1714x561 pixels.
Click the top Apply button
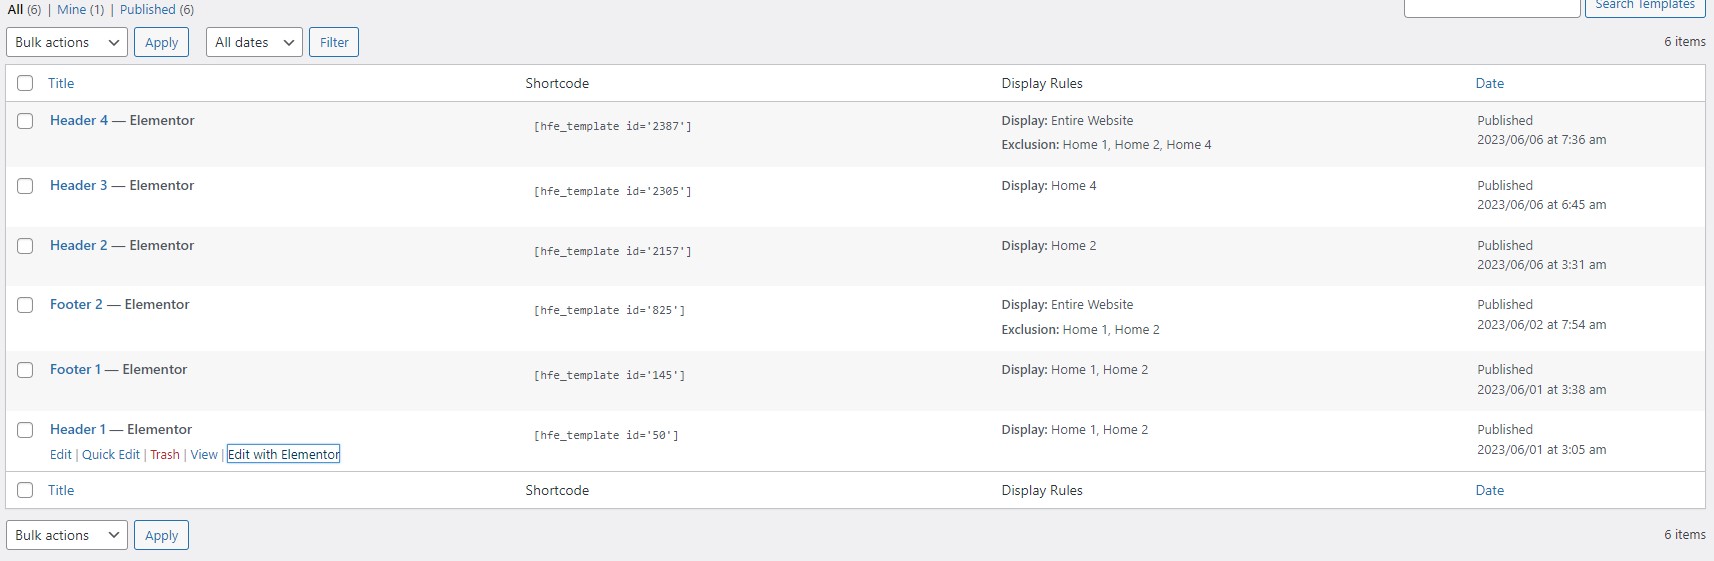click(161, 43)
